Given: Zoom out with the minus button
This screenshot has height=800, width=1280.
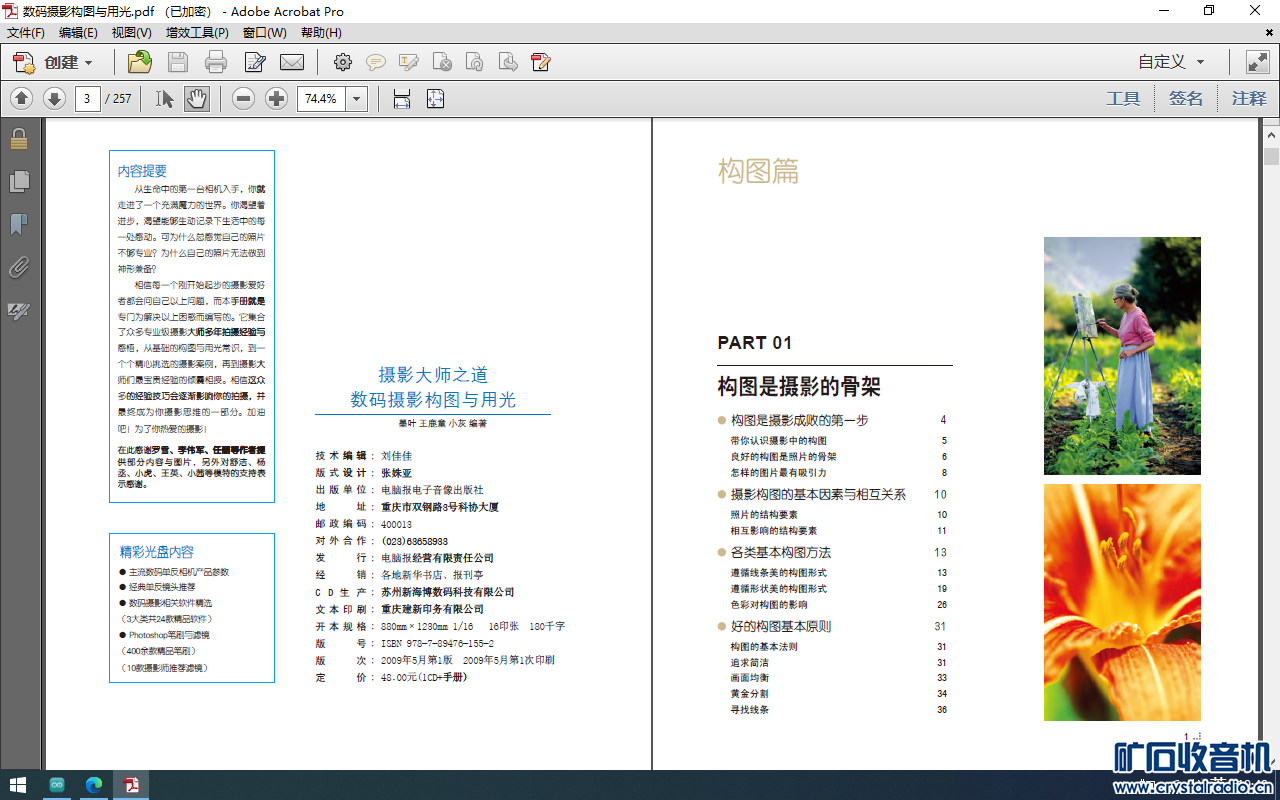Looking at the screenshot, I should pyautogui.click(x=244, y=98).
